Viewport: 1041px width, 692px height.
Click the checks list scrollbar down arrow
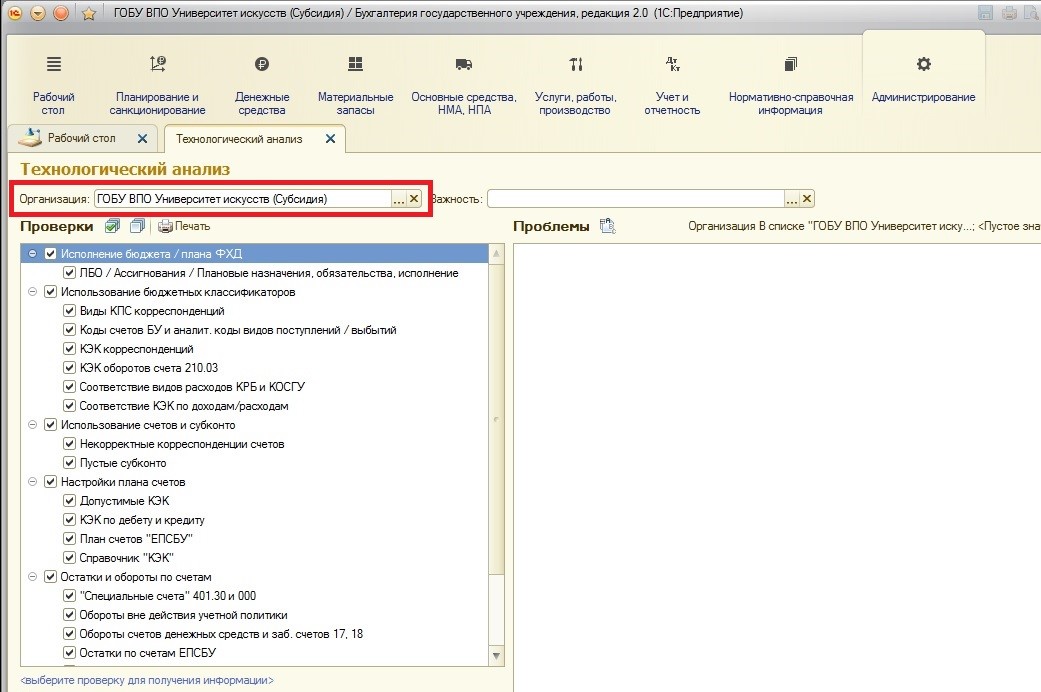point(497,656)
